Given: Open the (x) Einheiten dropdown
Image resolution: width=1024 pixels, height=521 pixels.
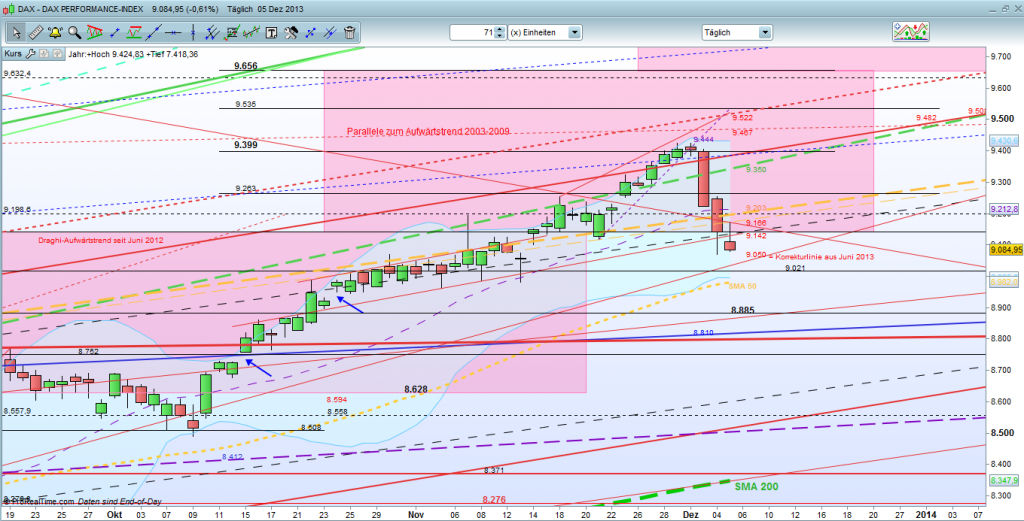Looking at the screenshot, I should [575, 32].
